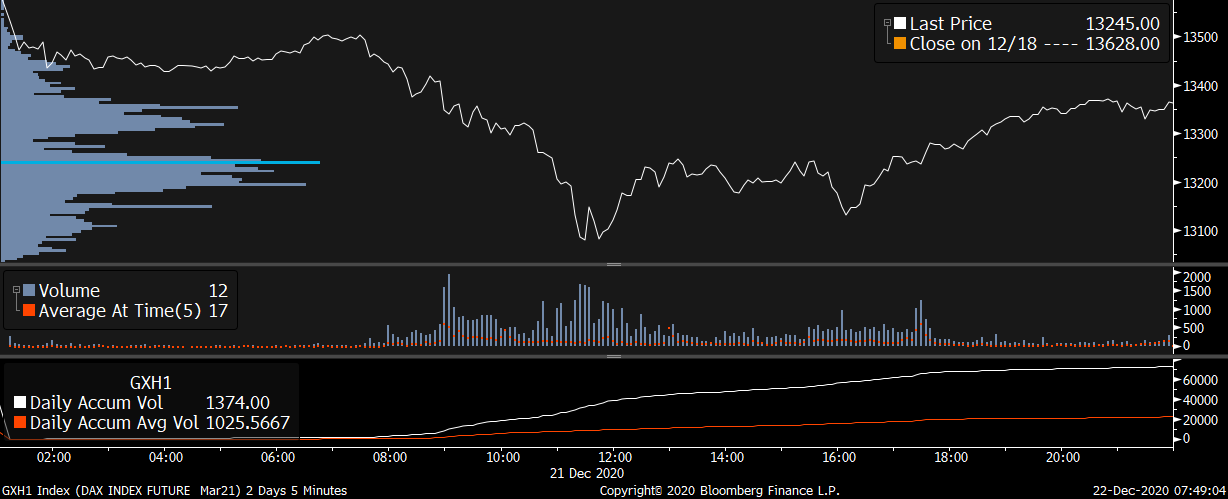The height and width of the screenshot is (499, 1228).
Task: Click the Average At Time(5) orange swatch
Action: 29,311
